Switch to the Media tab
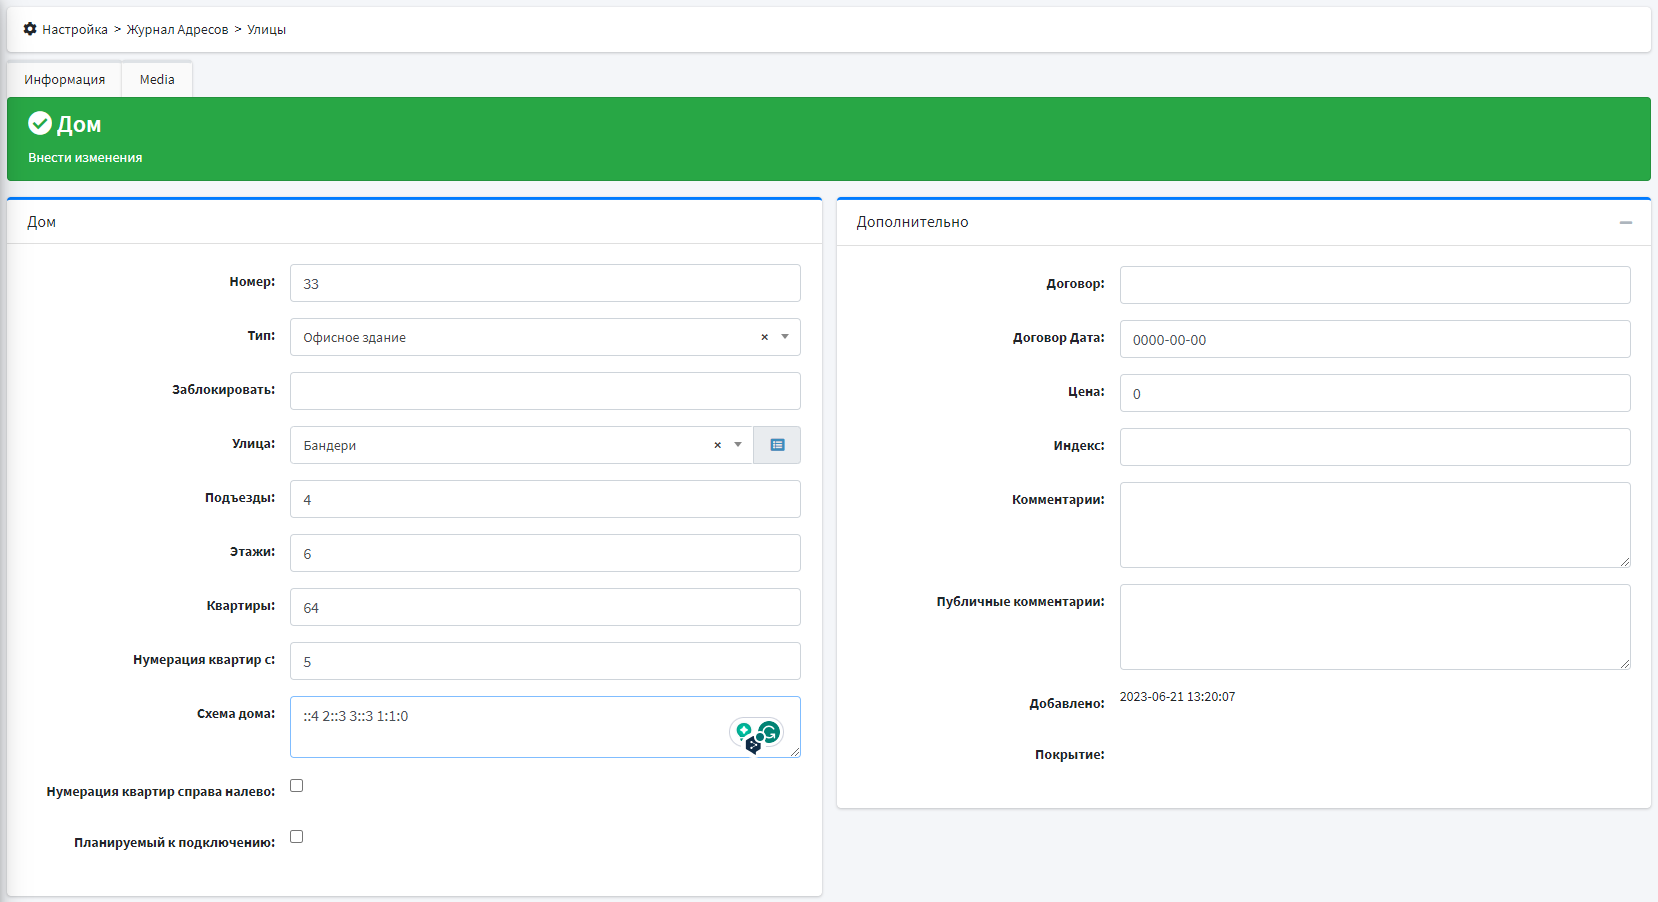This screenshot has width=1658, height=902. click(x=157, y=80)
